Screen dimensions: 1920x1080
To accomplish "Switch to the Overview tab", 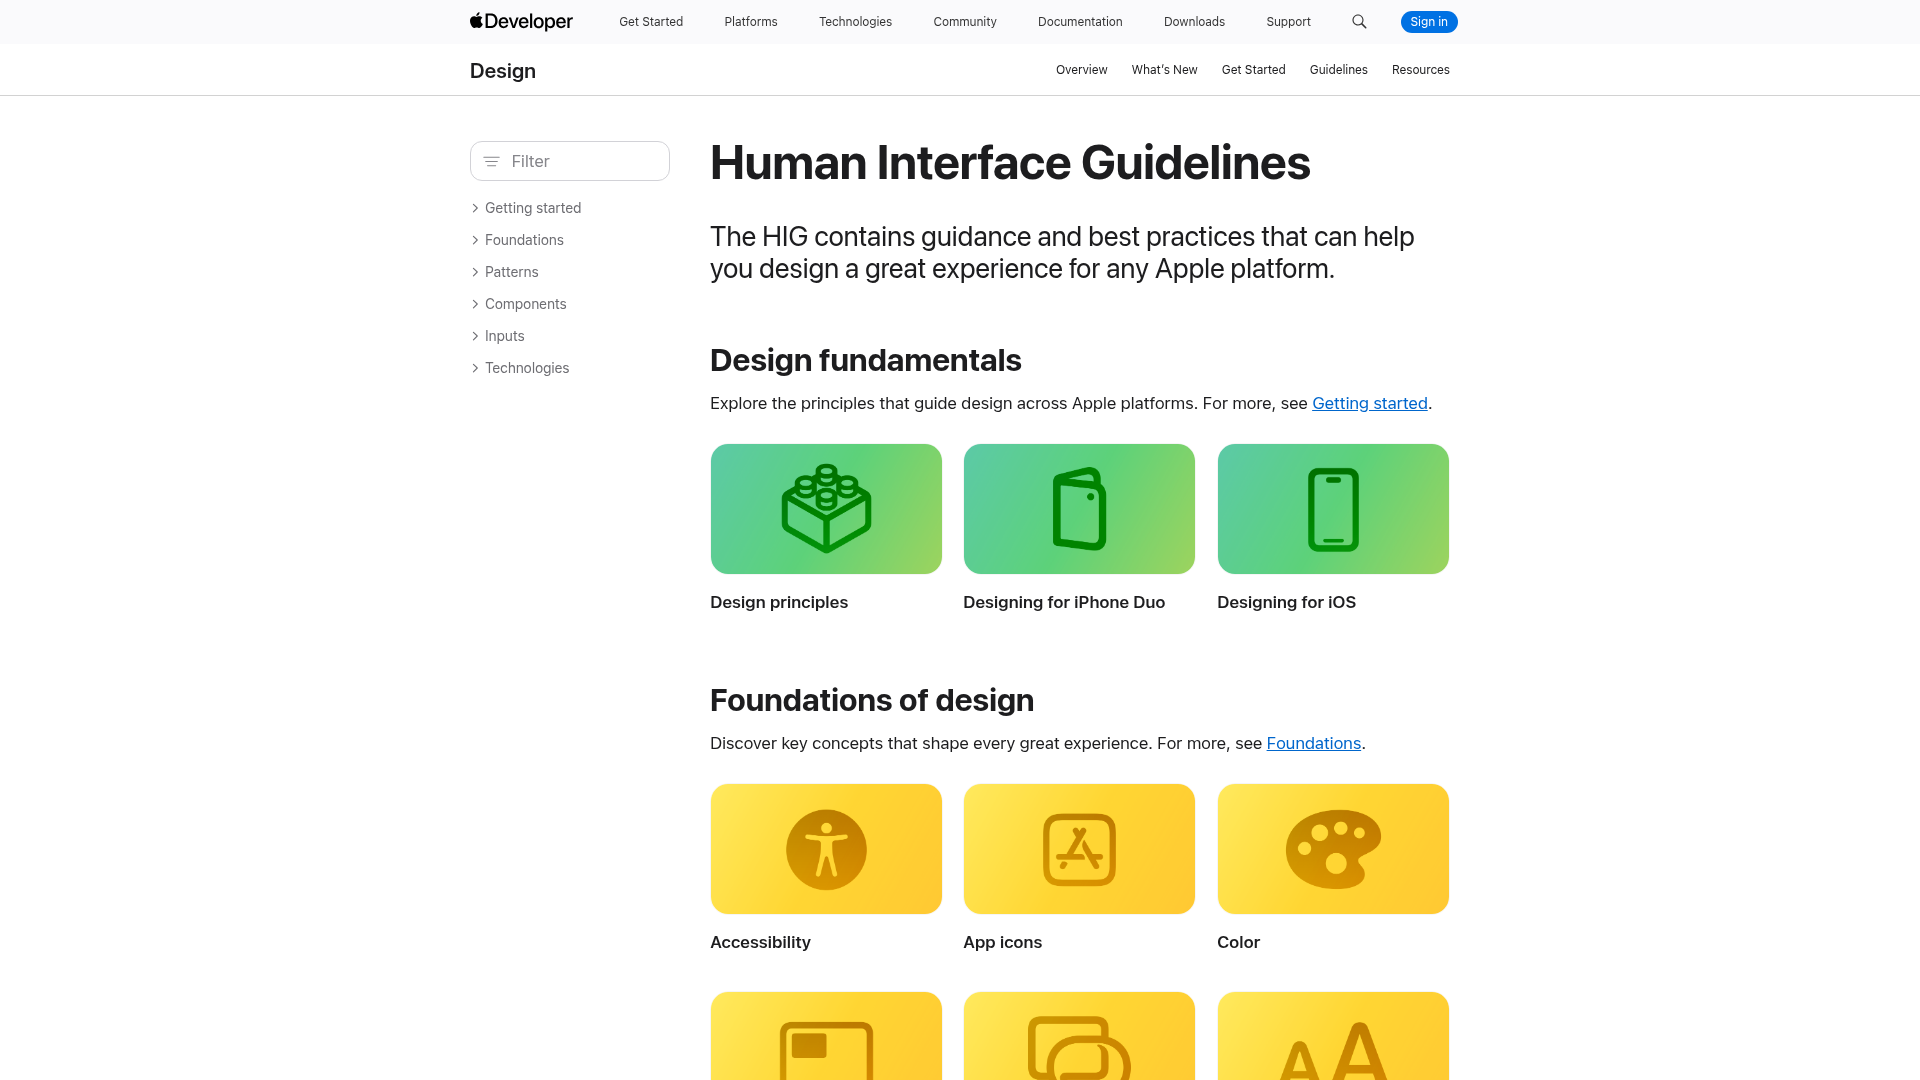I will (x=1081, y=70).
